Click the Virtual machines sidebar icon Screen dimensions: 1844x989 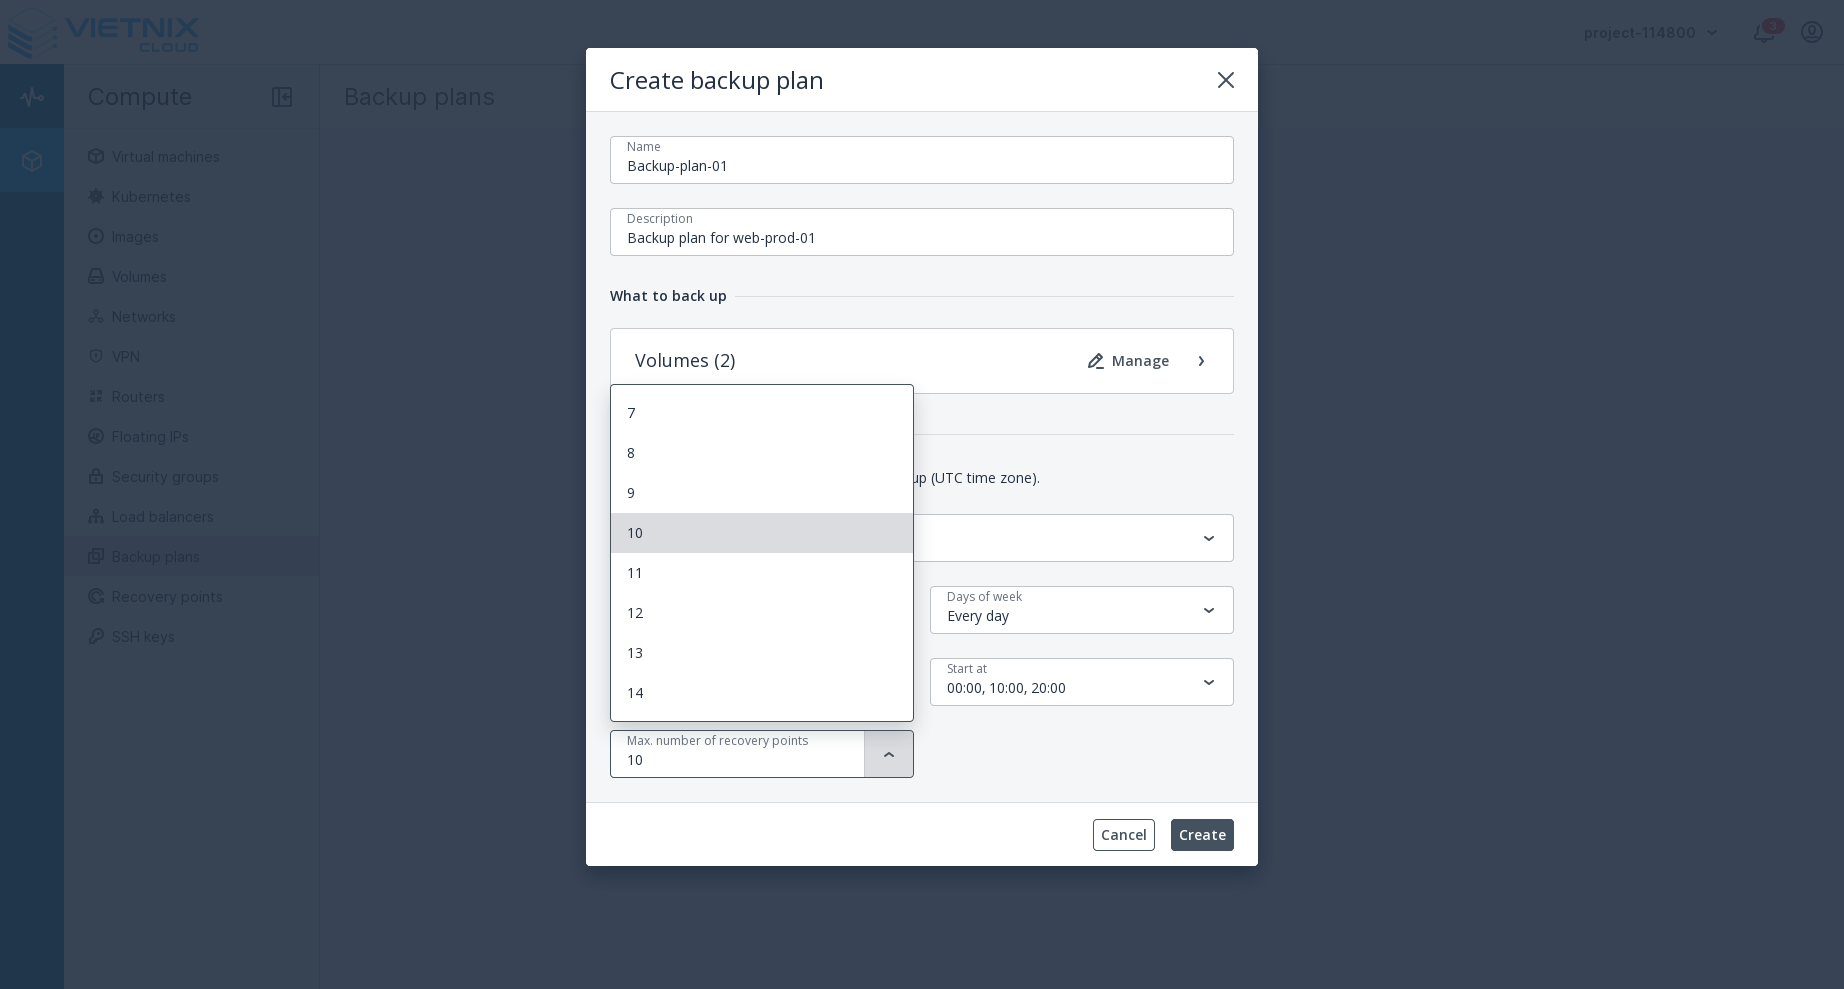point(96,157)
